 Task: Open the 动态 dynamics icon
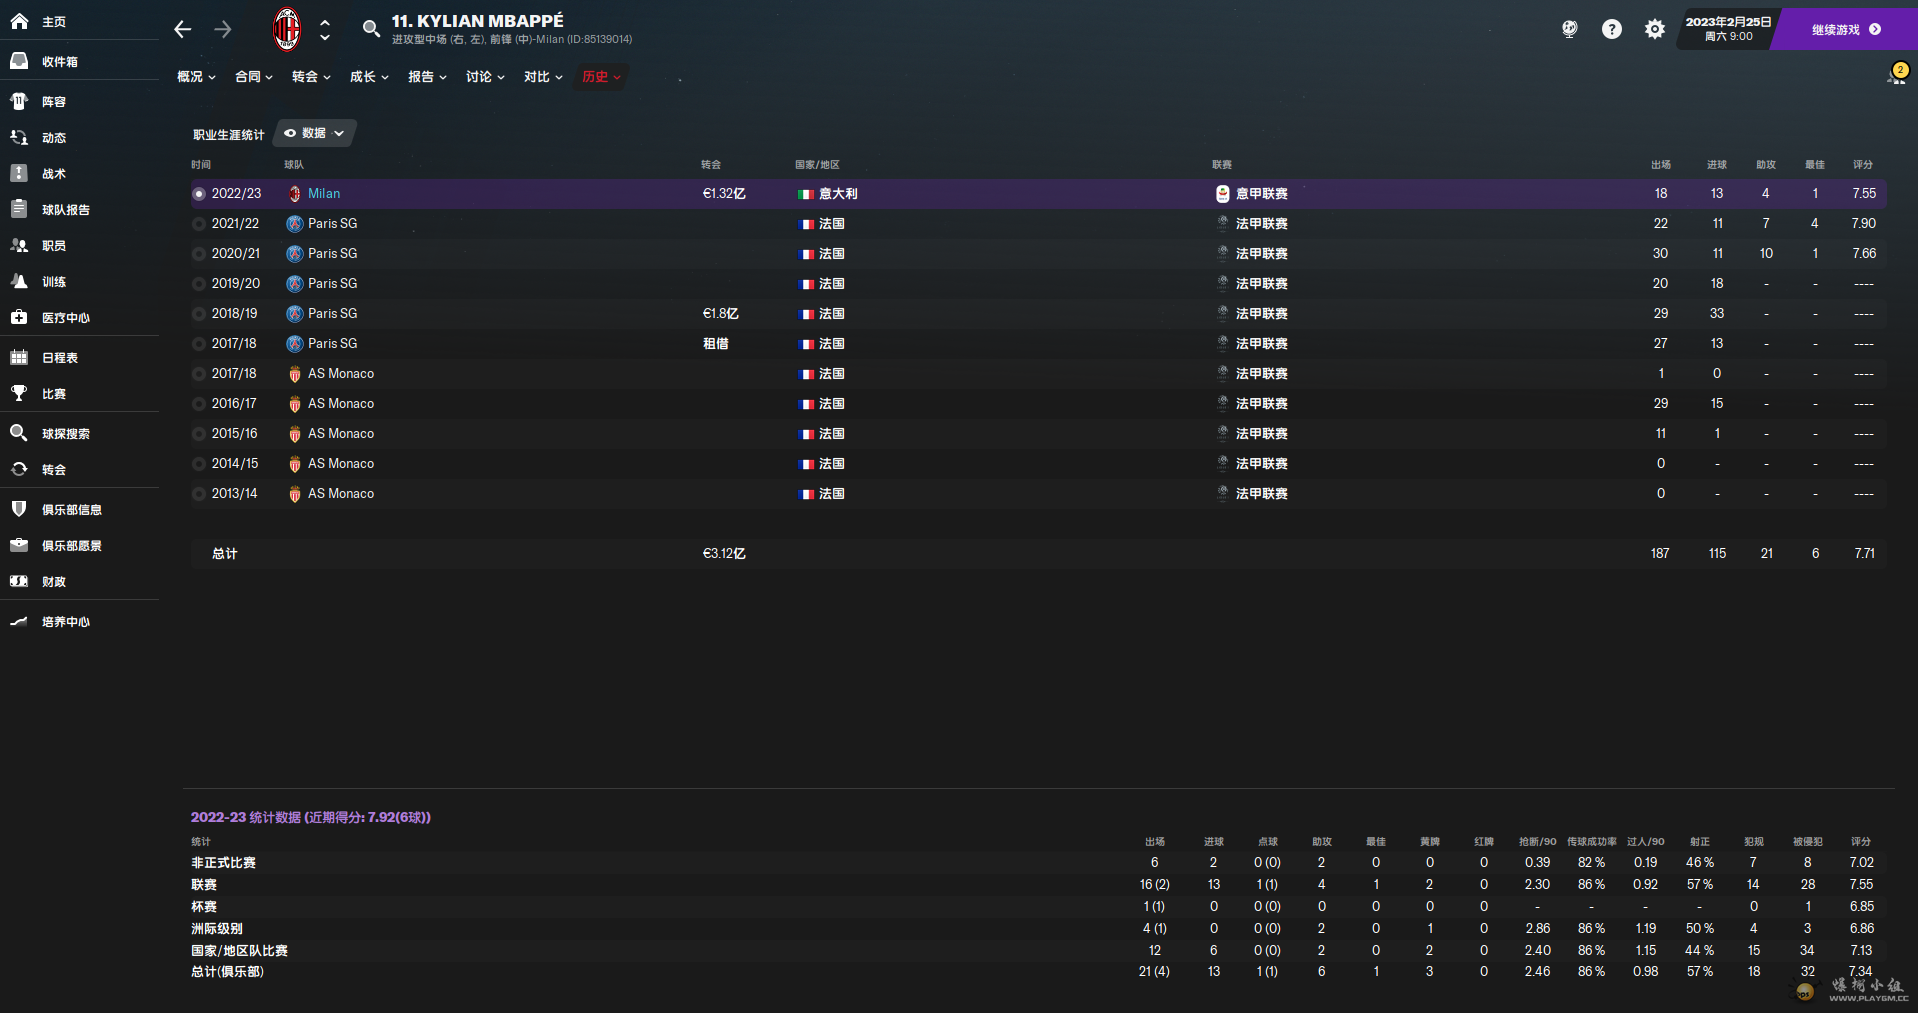tap(19, 137)
